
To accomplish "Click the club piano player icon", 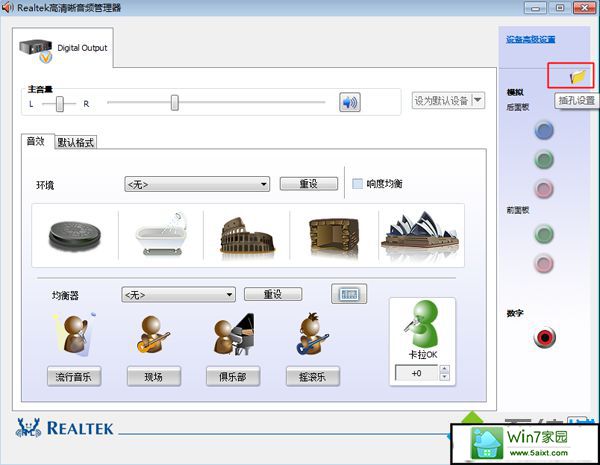I will (x=233, y=334).
